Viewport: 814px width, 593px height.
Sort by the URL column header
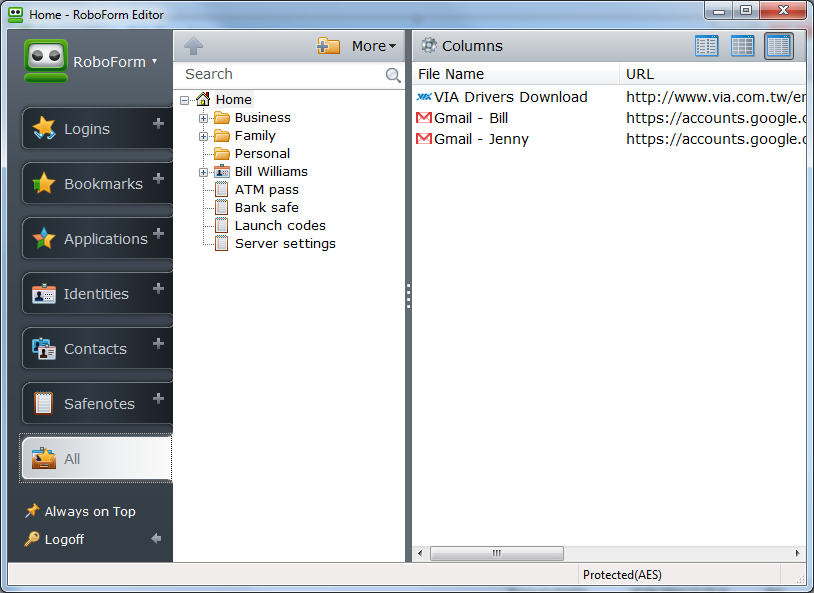pyautogui.click(x=713, y=74)
